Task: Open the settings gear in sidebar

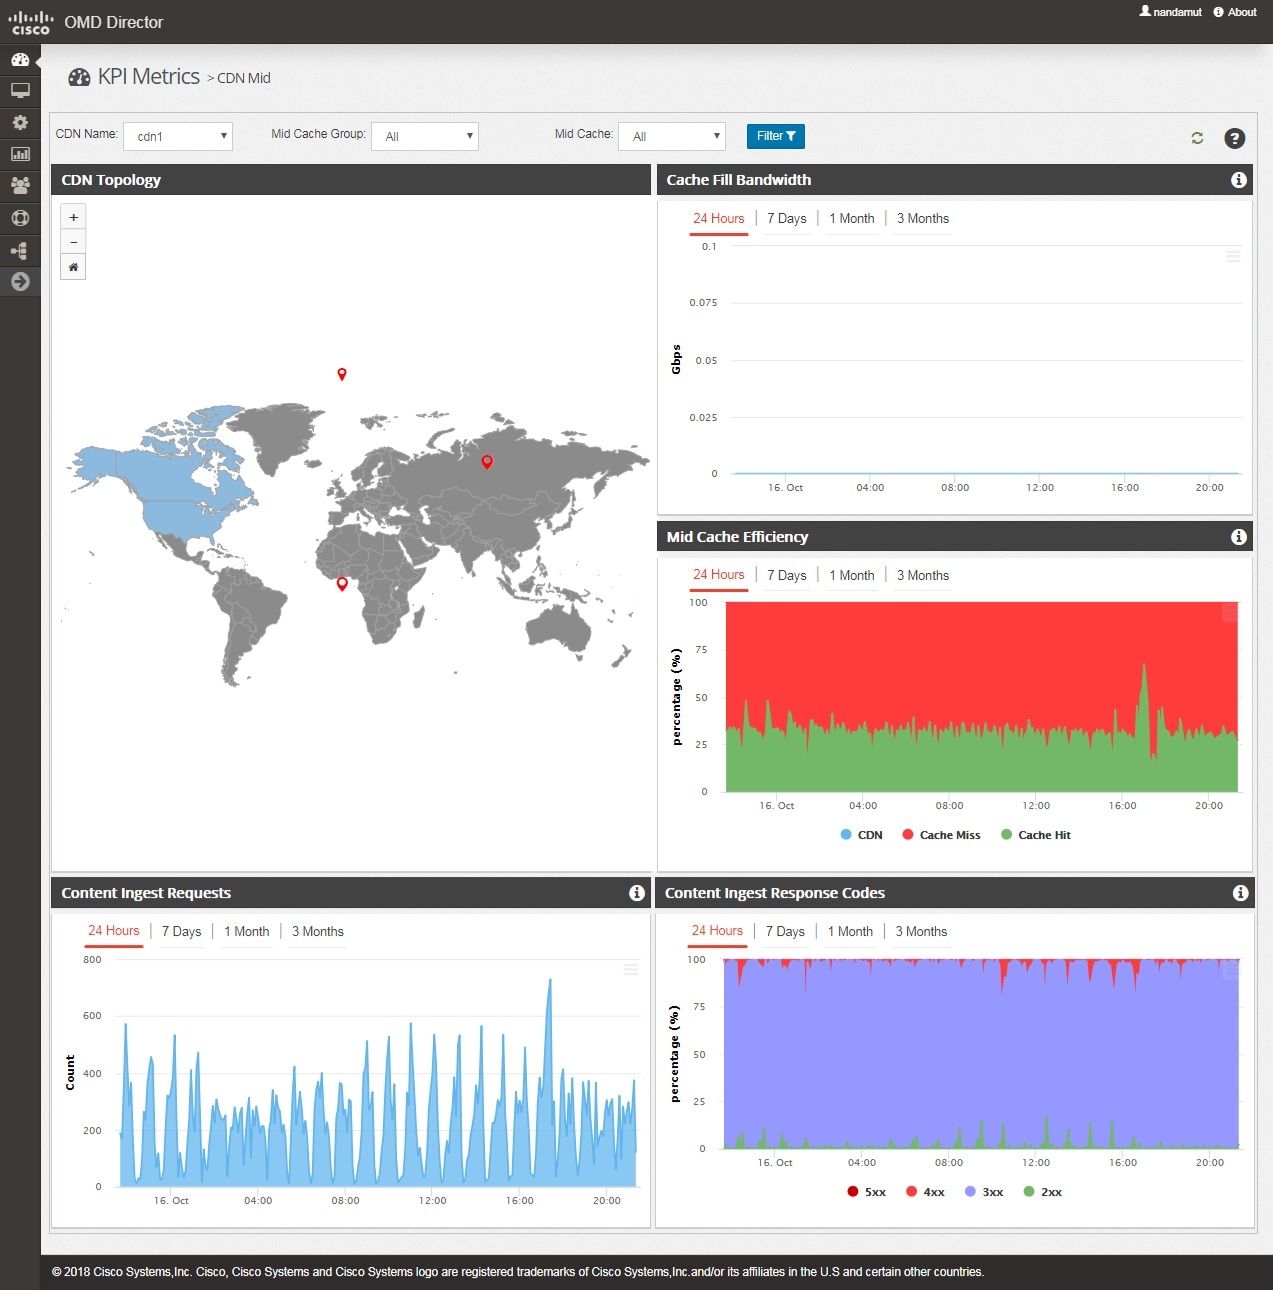Action: point(20,123)
